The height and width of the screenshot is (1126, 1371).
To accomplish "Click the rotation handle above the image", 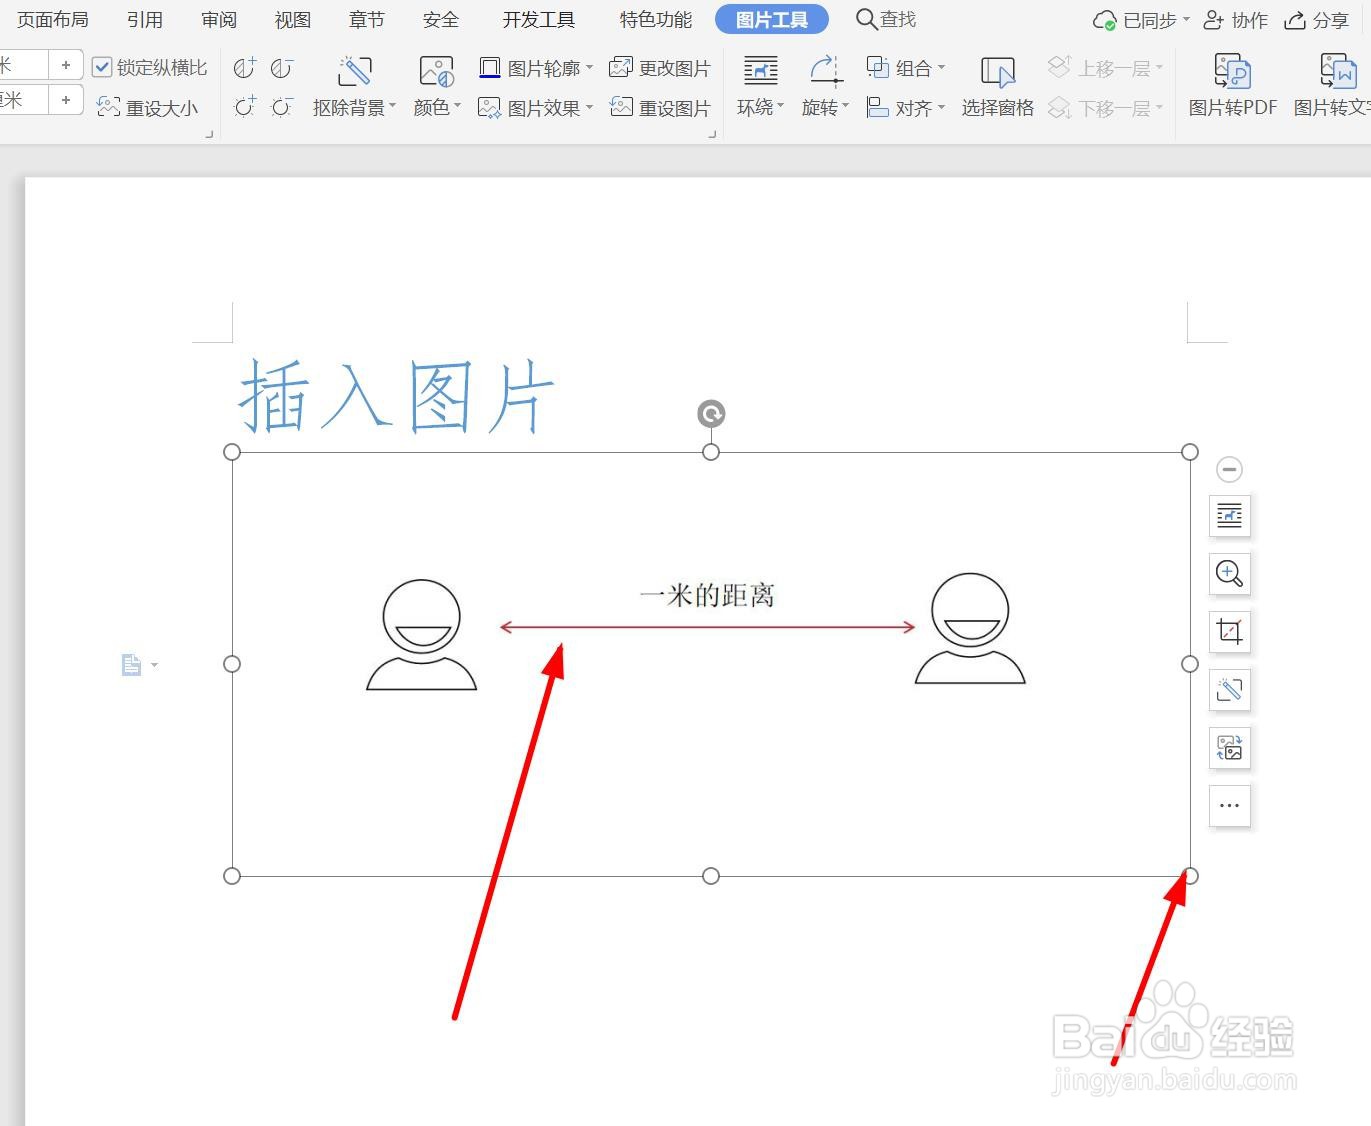I will tap(711, 414).
